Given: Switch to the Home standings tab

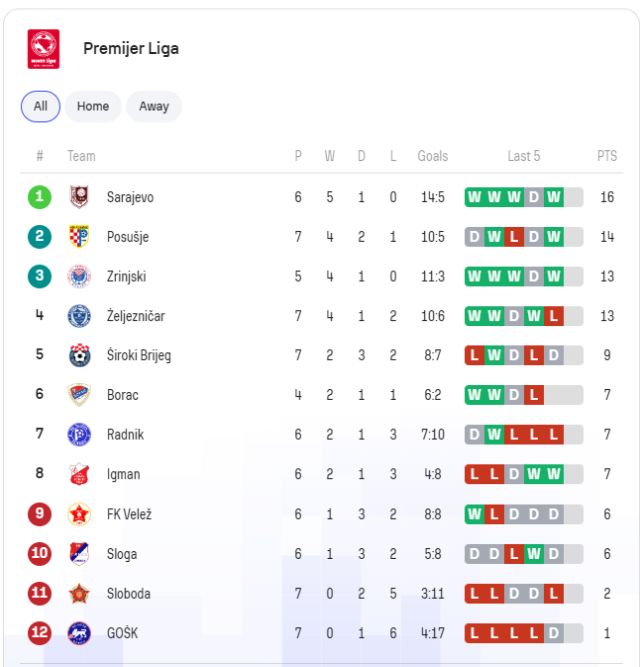Looking at the screenshot, I should click(93, 107).
